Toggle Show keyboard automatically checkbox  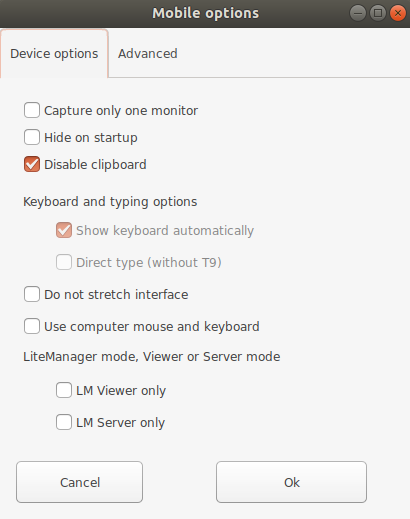[x=64, y=230]
